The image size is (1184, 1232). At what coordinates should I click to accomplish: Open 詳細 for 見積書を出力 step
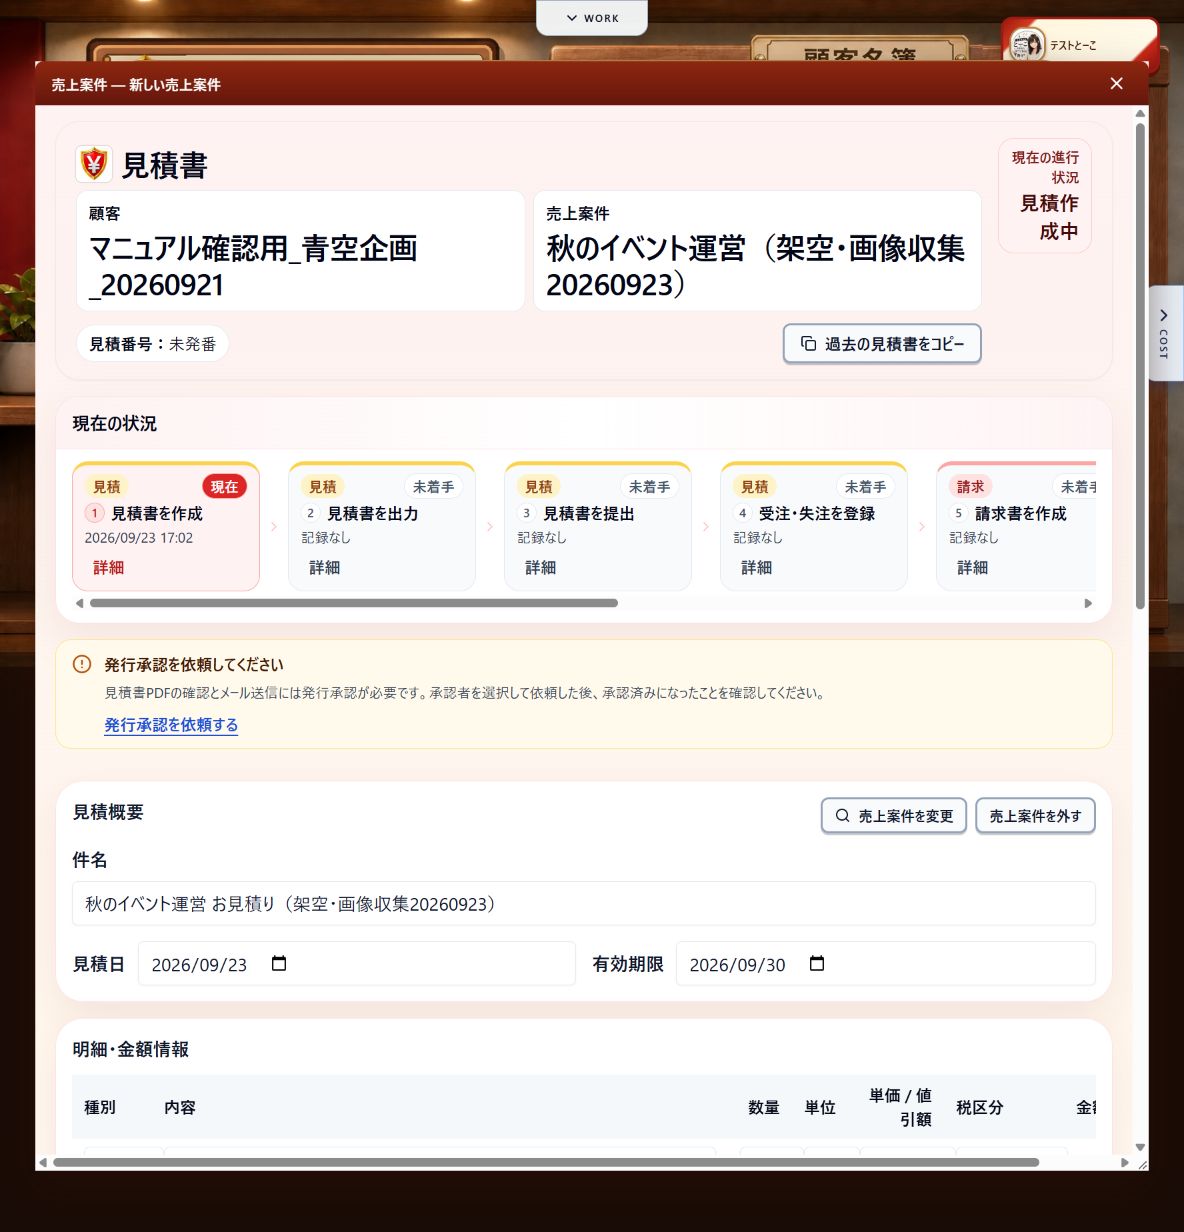click(325, 567)
